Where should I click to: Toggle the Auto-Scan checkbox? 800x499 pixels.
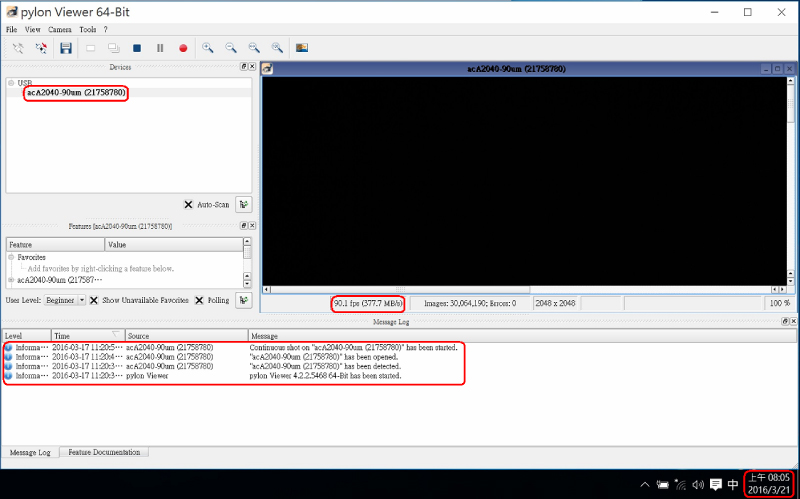point(188,205)
